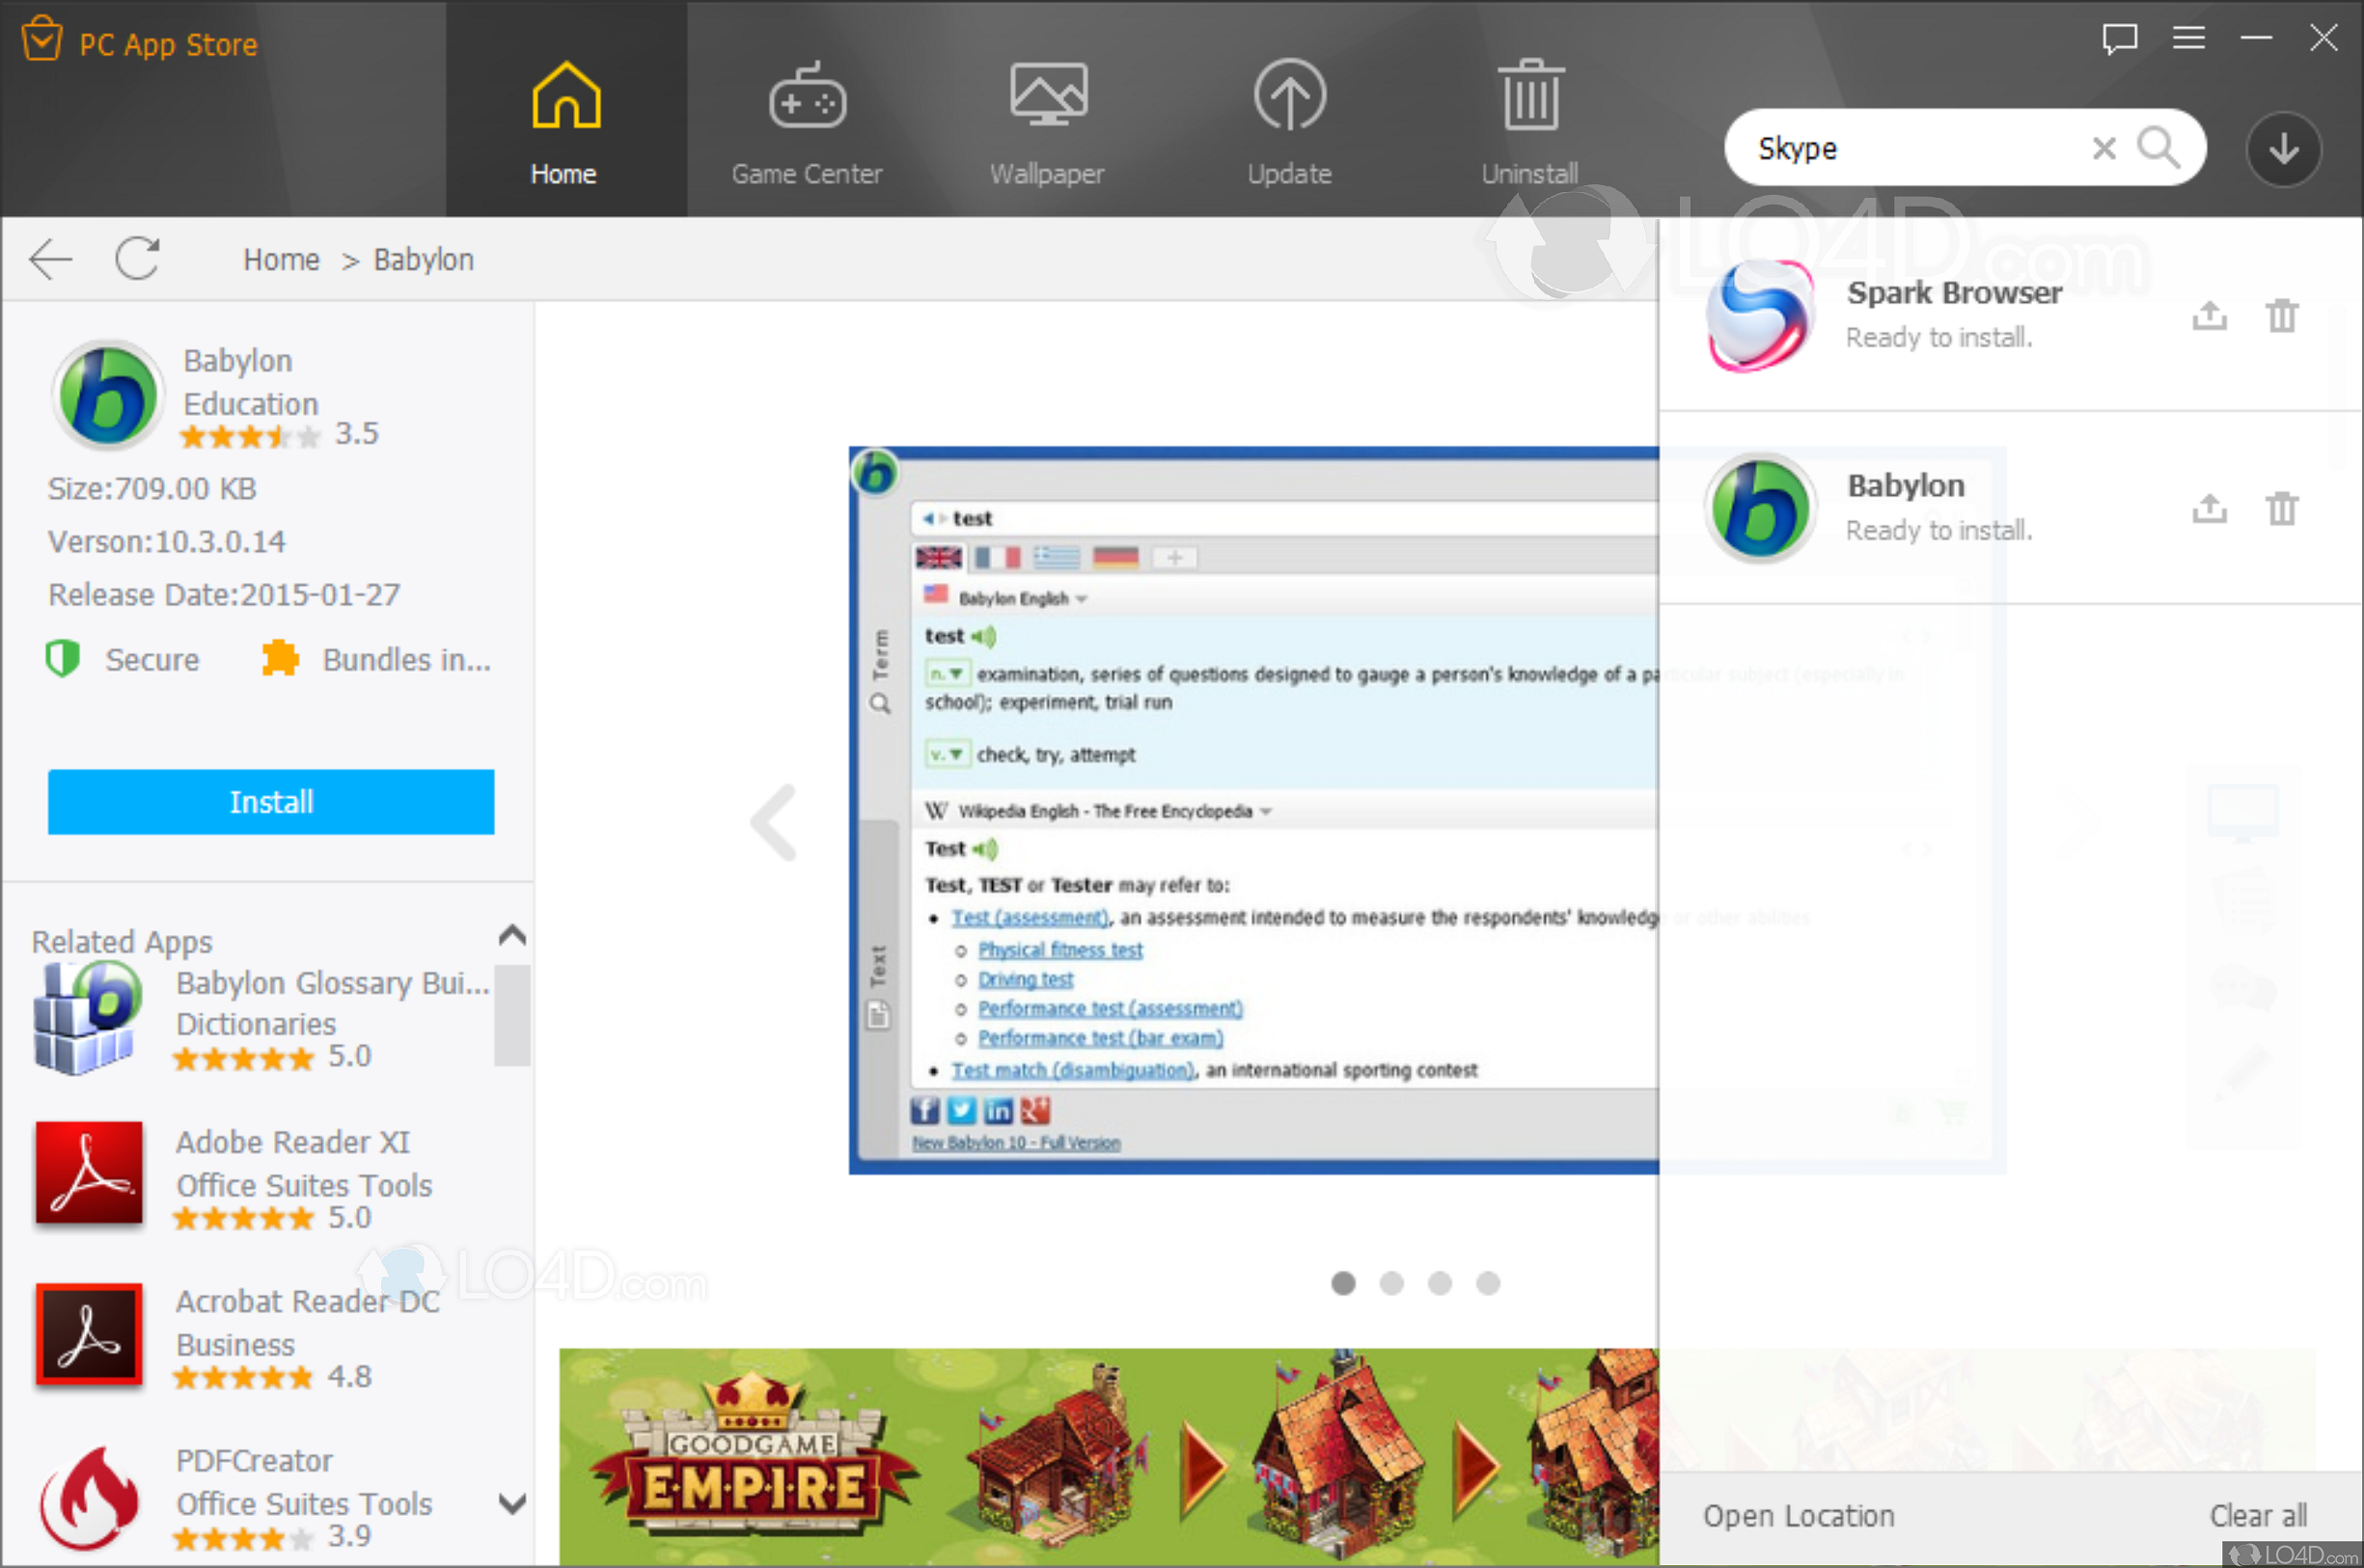Open the Update section

click(1289, 122)
